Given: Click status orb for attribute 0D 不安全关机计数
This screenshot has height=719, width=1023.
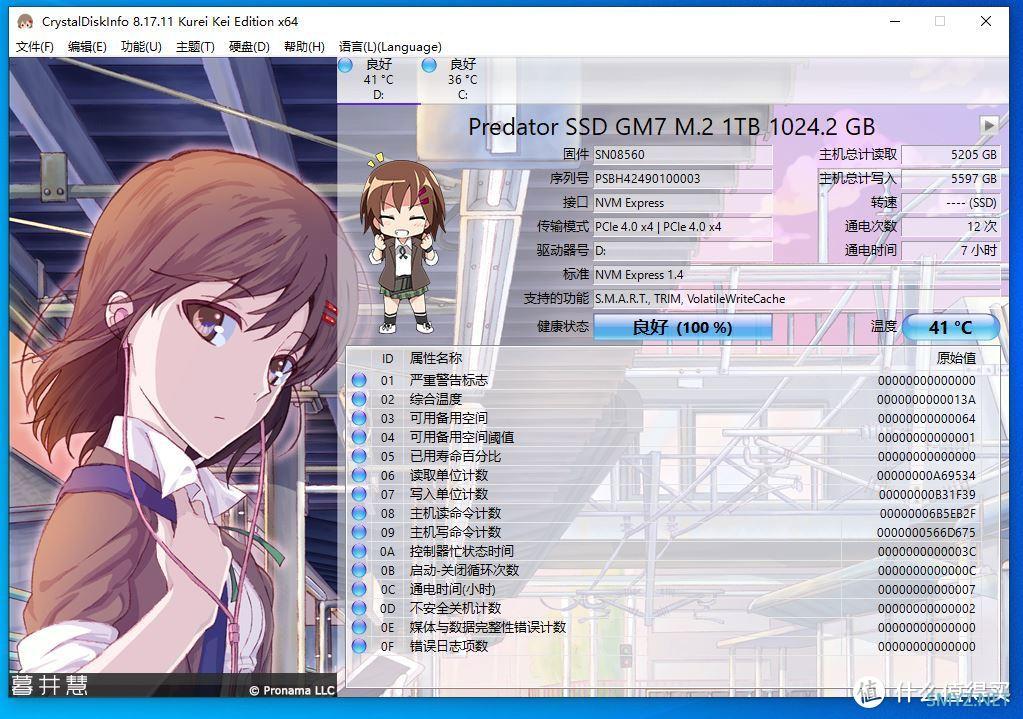Looking at the screenshot, I should [x=359, y=608].
